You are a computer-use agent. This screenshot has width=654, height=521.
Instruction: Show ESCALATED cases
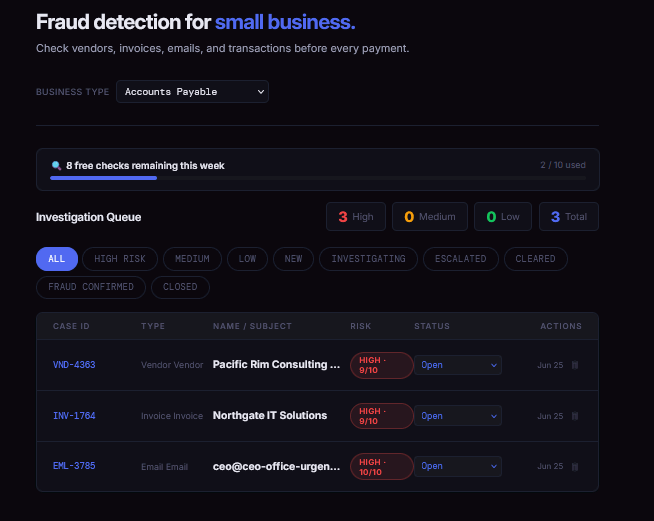point(460,259)
